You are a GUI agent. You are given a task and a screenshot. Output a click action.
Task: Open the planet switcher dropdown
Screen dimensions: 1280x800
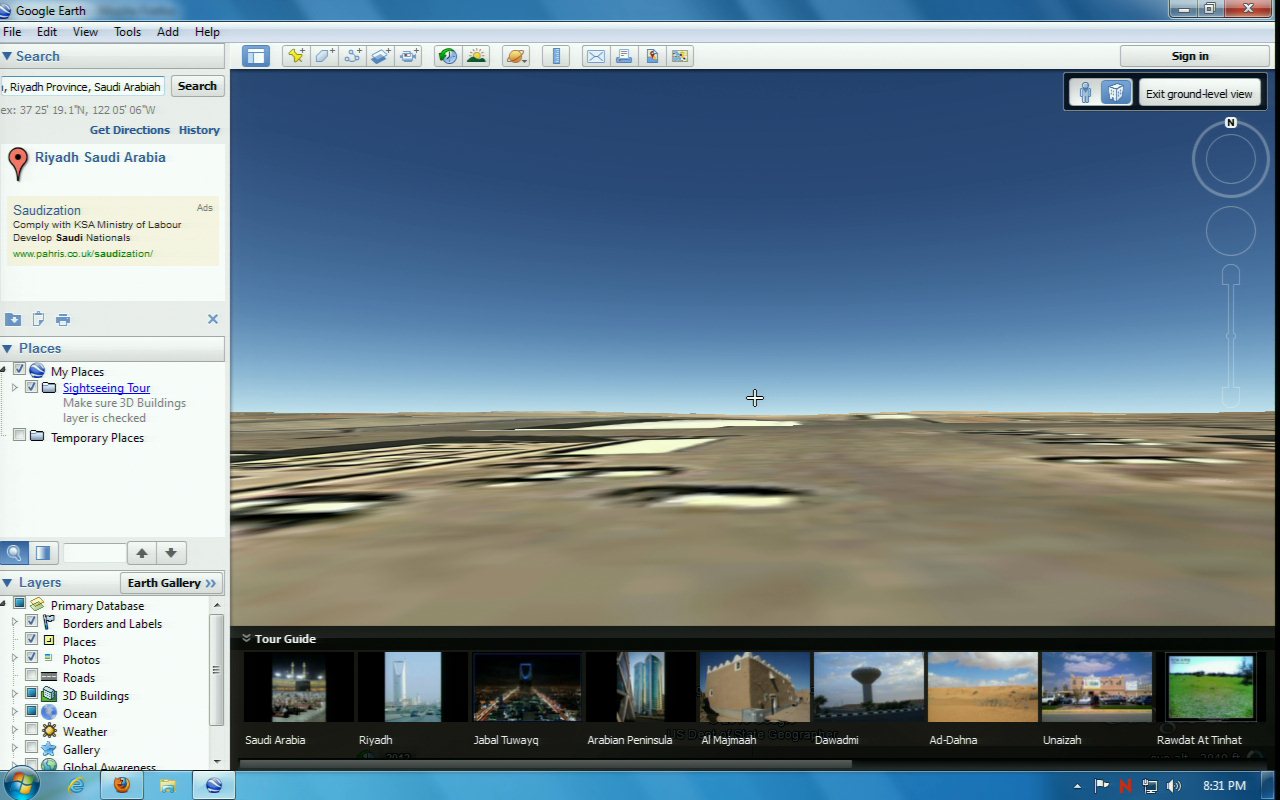[516, 56]
